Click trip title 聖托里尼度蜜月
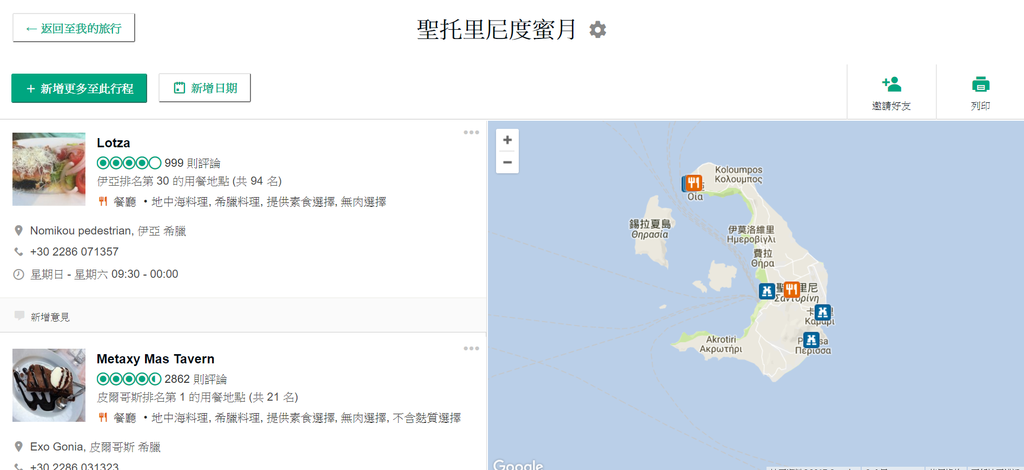The height and width of the screenshot is (470, 1024). 497,29
